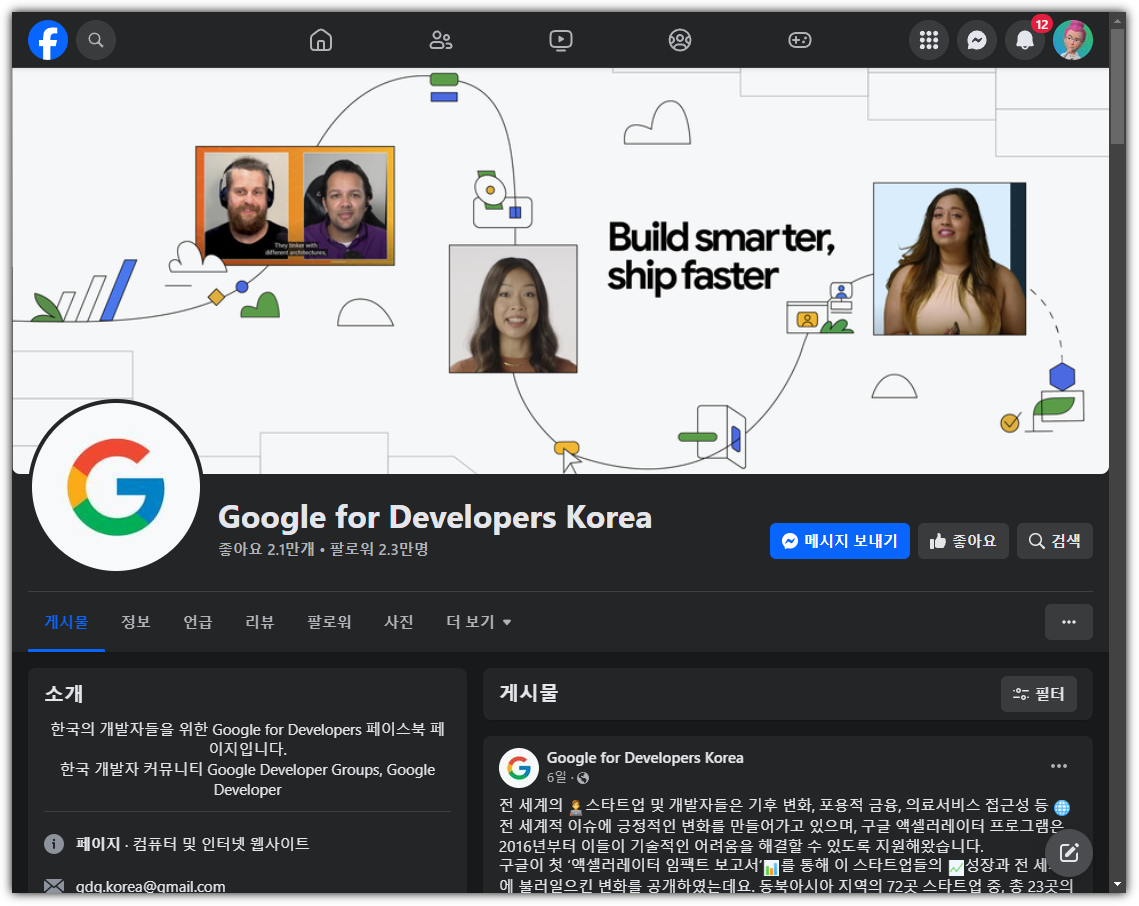Open the Facebook home logo
Screen dimensions: 1139x906
coord(48,40)
